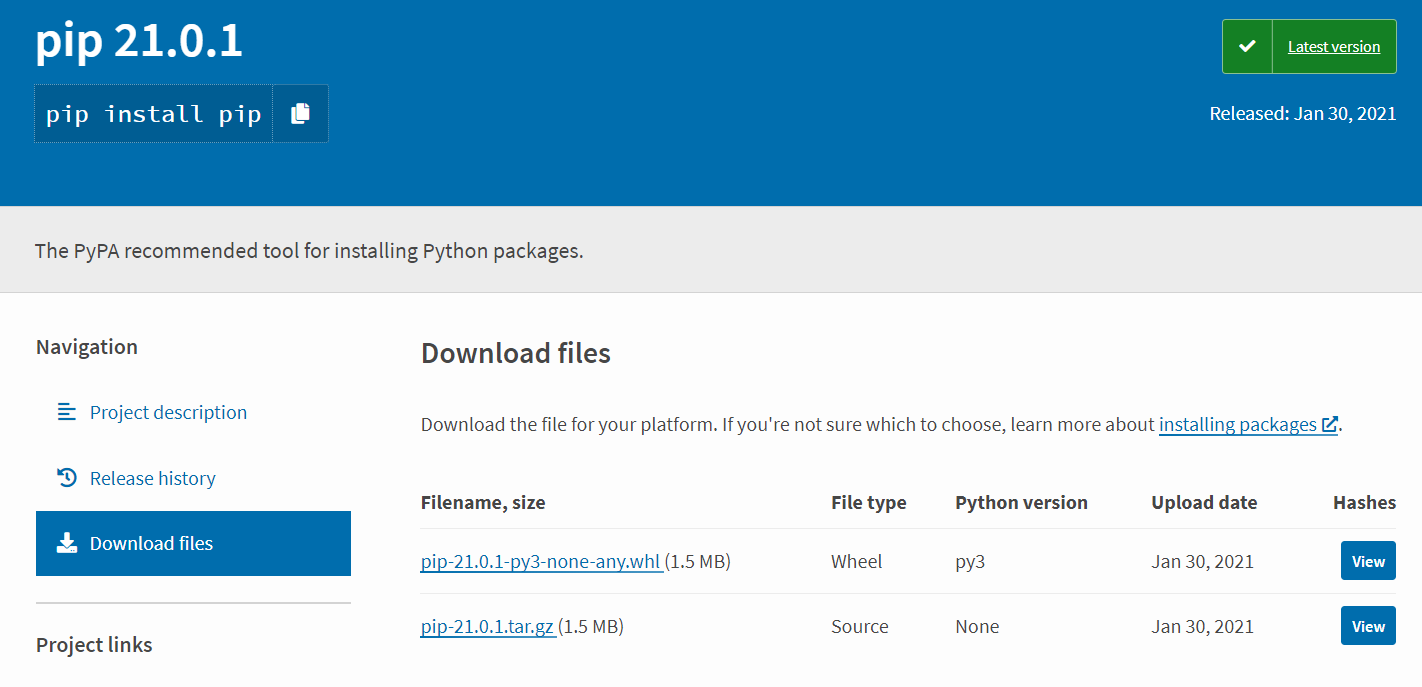Image resolution: width=1422 pixels, height=687 pixels.
Task: Open the Latest version link
Action: tap(1333, 47)
